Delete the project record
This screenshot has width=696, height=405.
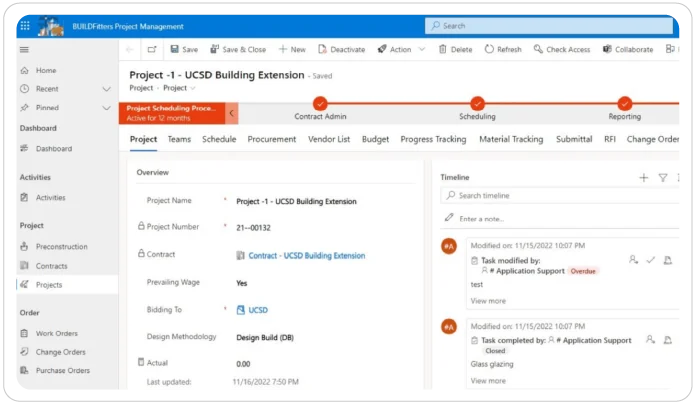click(455, 49)
